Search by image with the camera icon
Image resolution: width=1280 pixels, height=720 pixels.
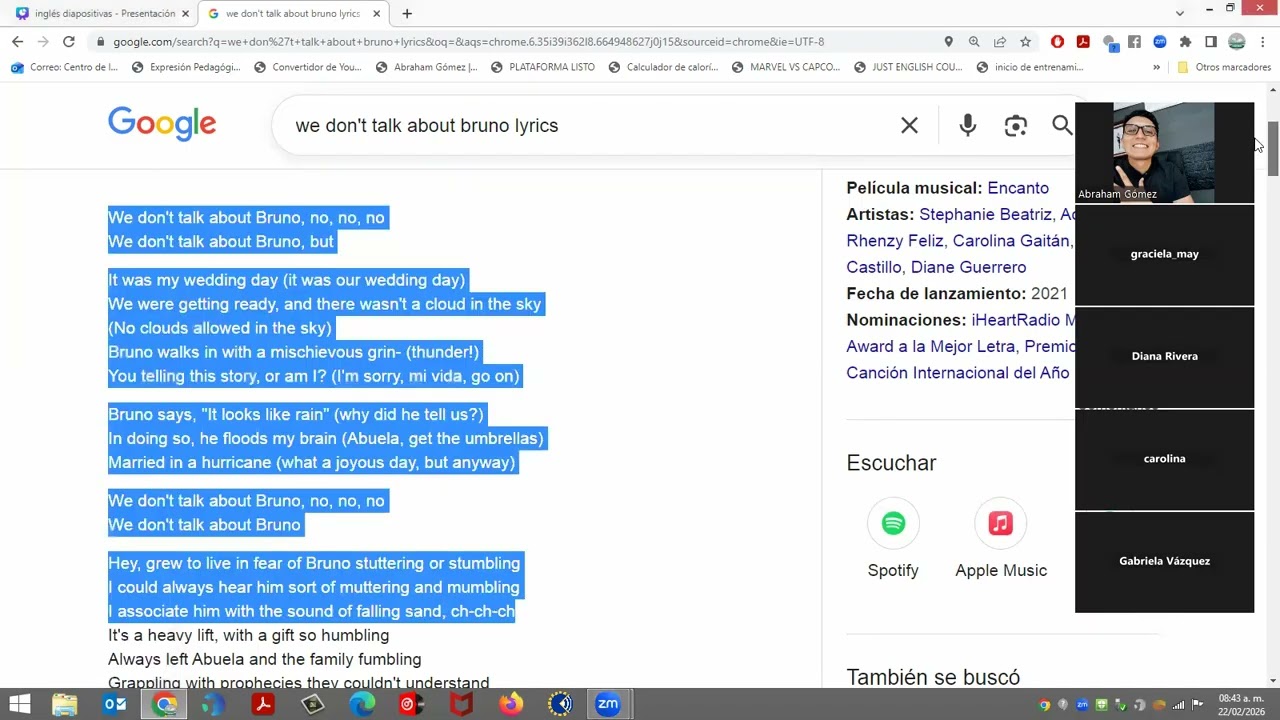pos(1016,125)
